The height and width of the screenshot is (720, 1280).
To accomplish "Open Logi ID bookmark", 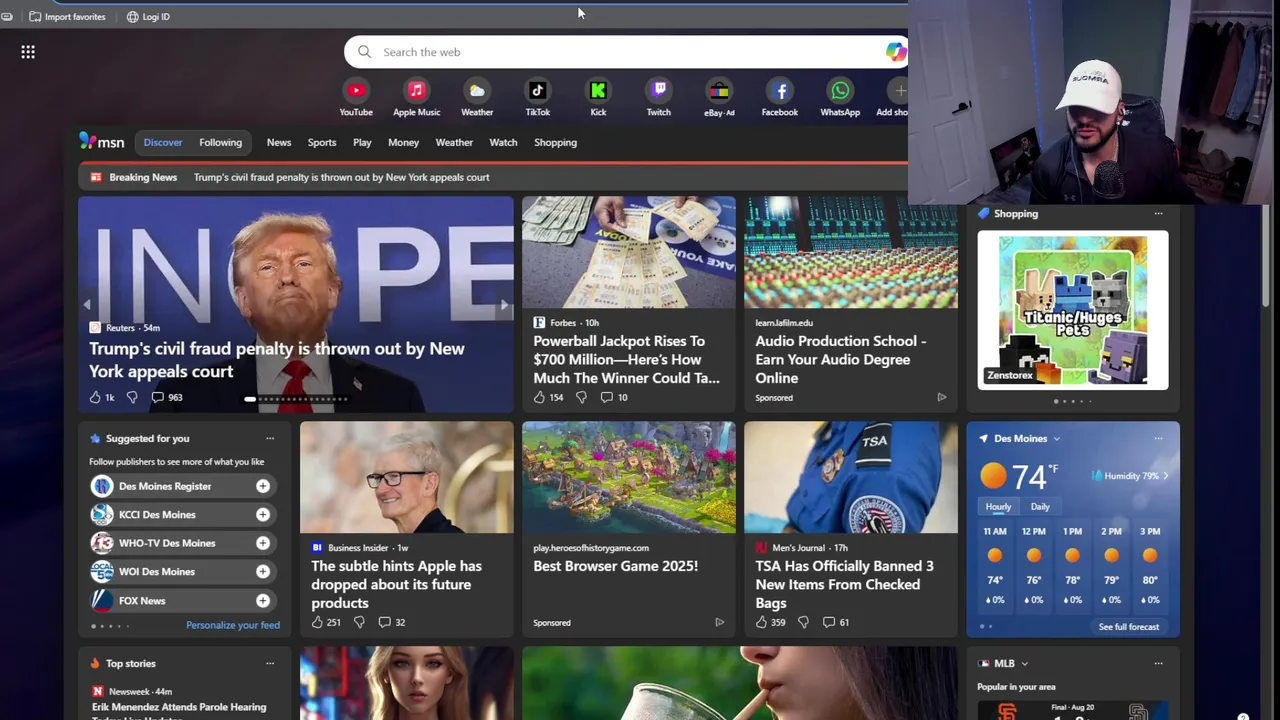I will [148, 17].
